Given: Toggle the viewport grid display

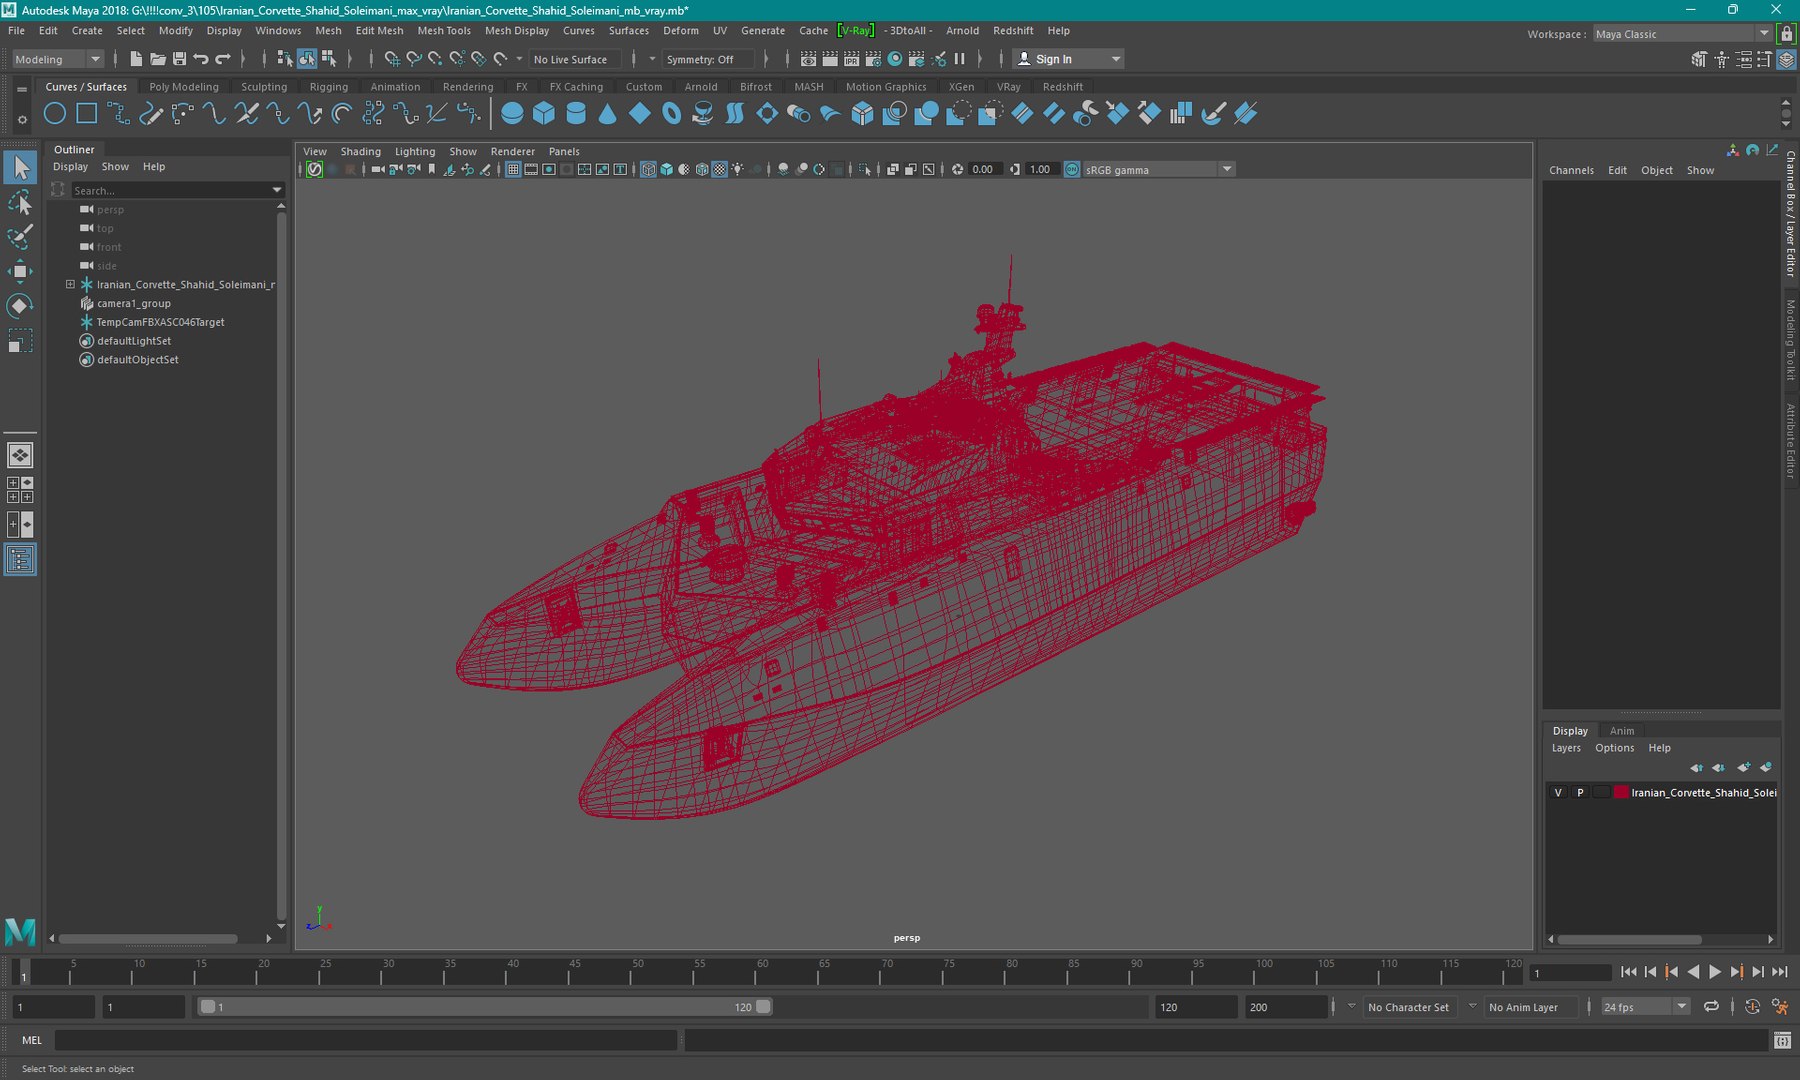Looking at the screenshot, I should click(513, 169).
